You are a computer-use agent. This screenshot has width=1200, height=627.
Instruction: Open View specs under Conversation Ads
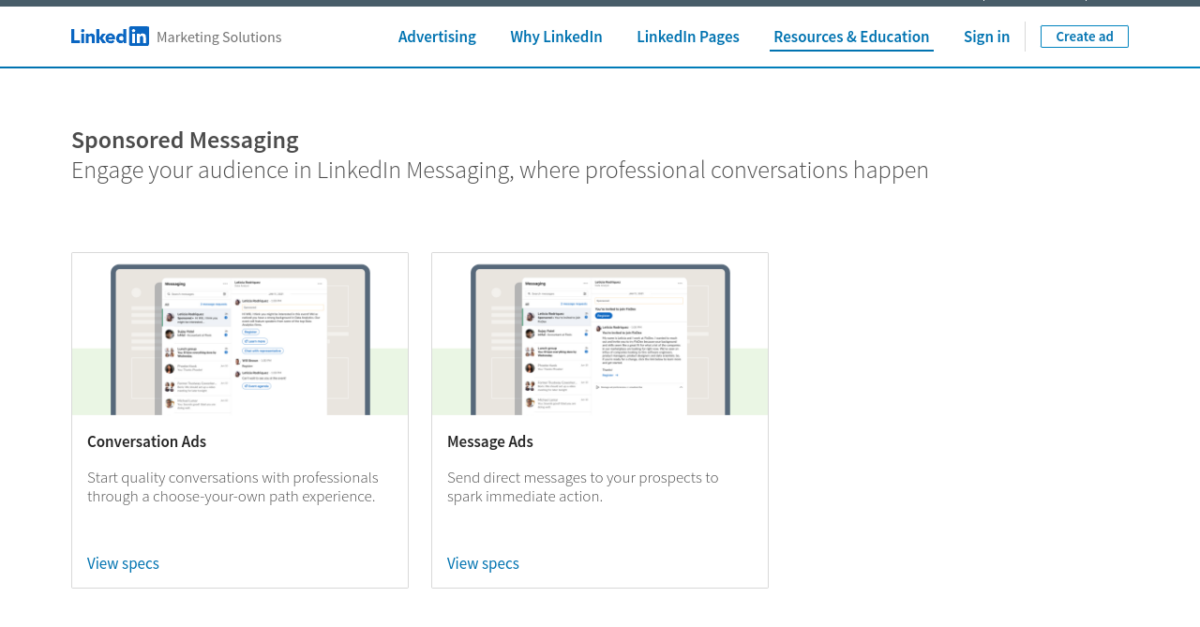pyautogui.click(x=123, y=563)
